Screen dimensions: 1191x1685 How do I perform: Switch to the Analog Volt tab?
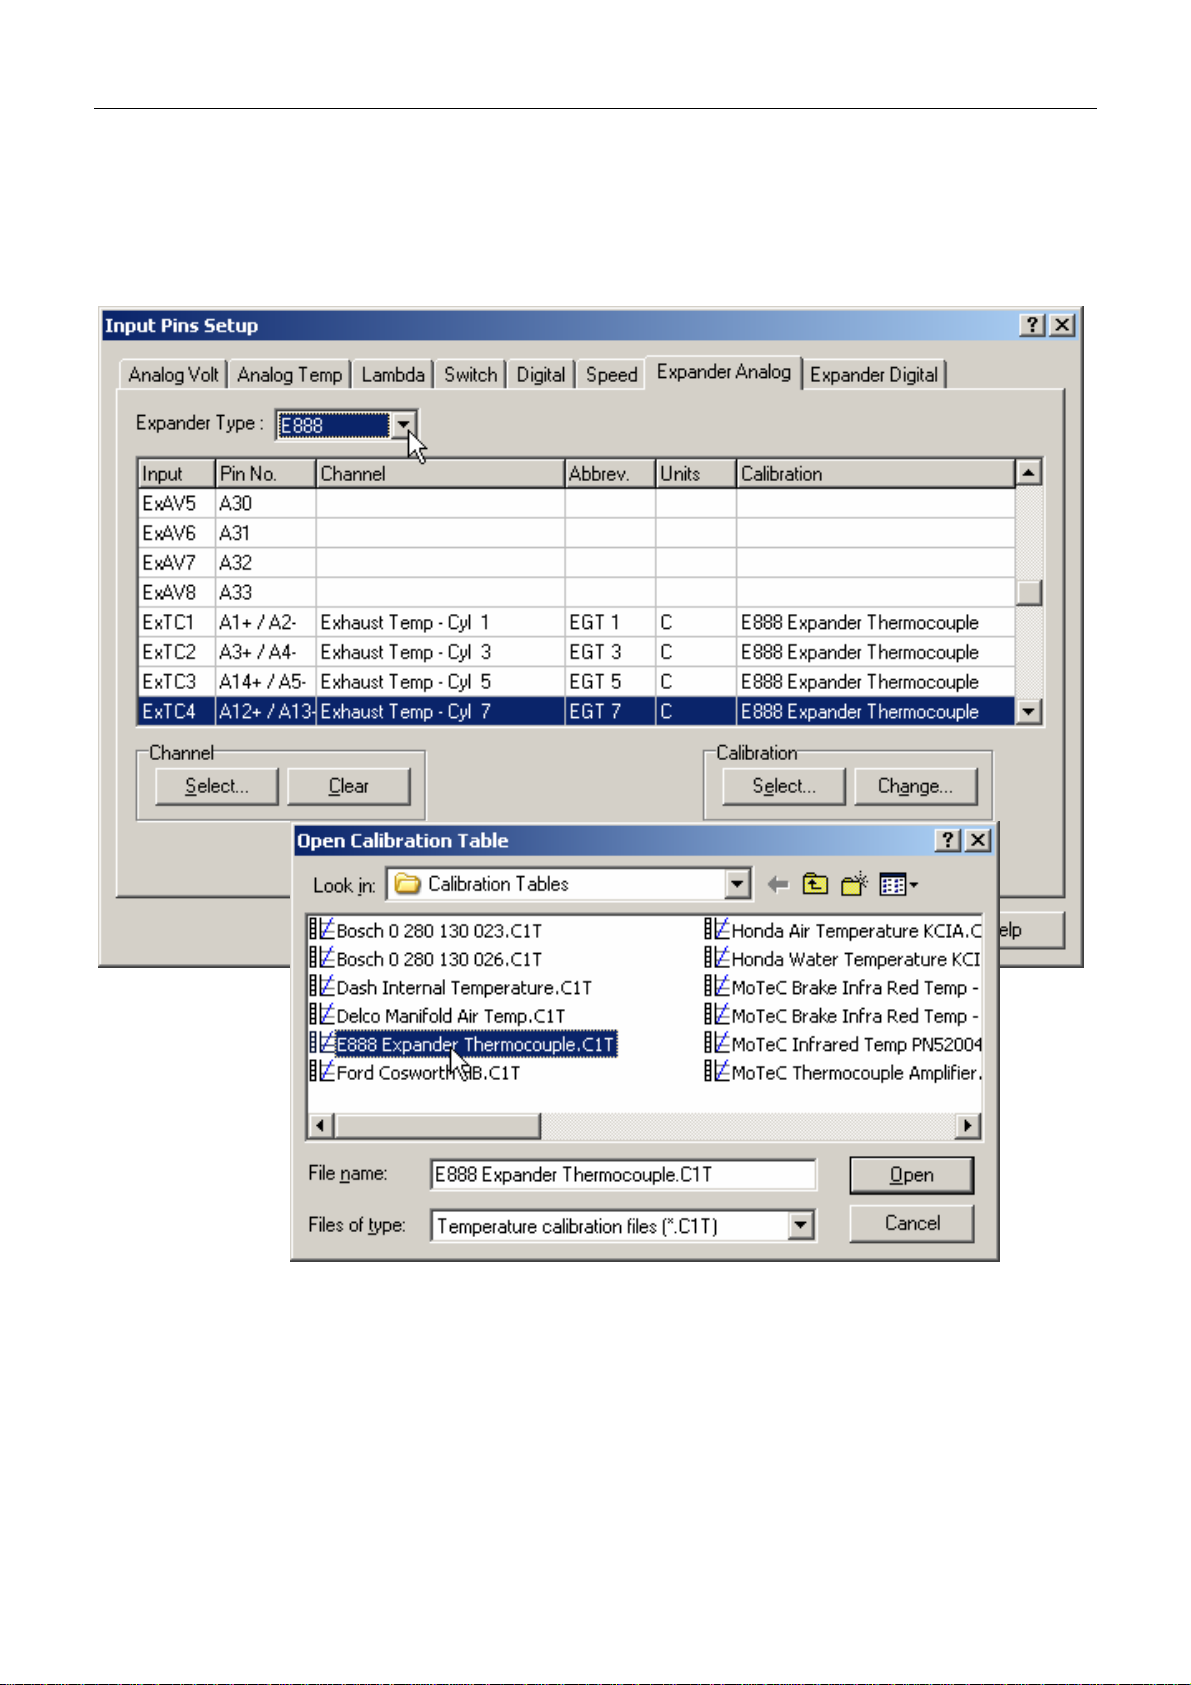173,375
